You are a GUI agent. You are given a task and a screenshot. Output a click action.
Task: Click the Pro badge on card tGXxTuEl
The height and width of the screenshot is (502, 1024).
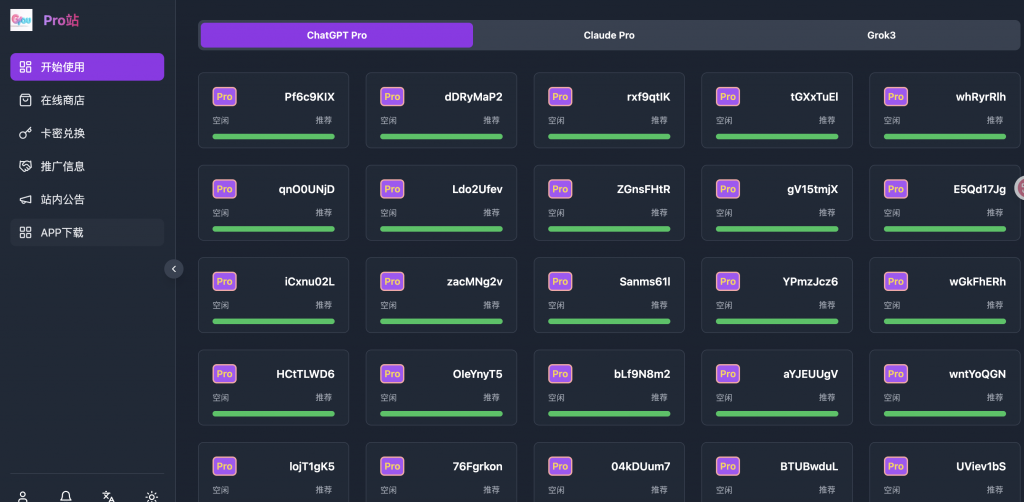[x=728, y=97]
